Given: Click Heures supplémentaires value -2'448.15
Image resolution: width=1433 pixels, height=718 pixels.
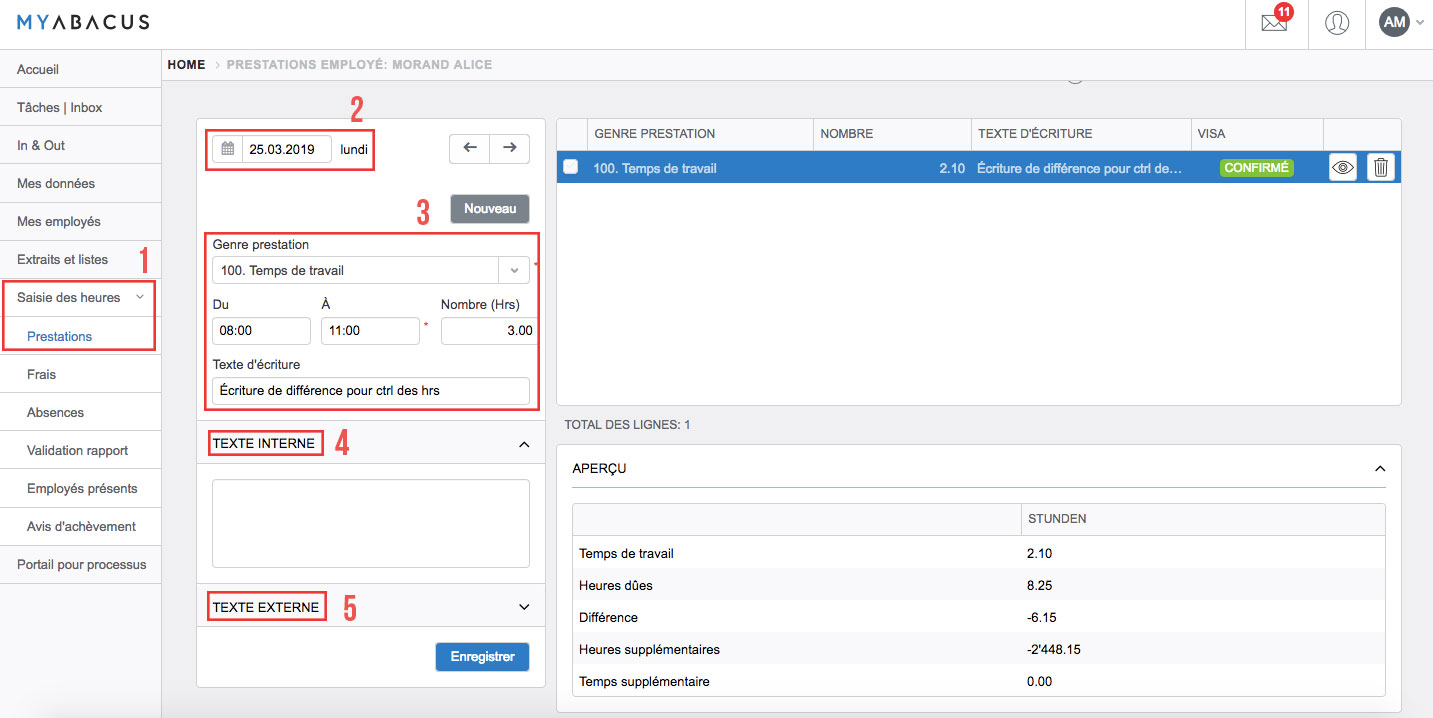Looking at the screenshot, I should 1054,649.
